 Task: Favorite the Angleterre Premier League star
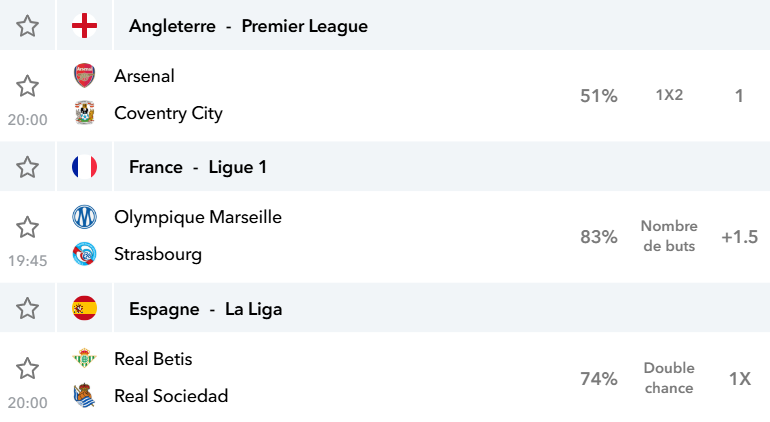28,26
